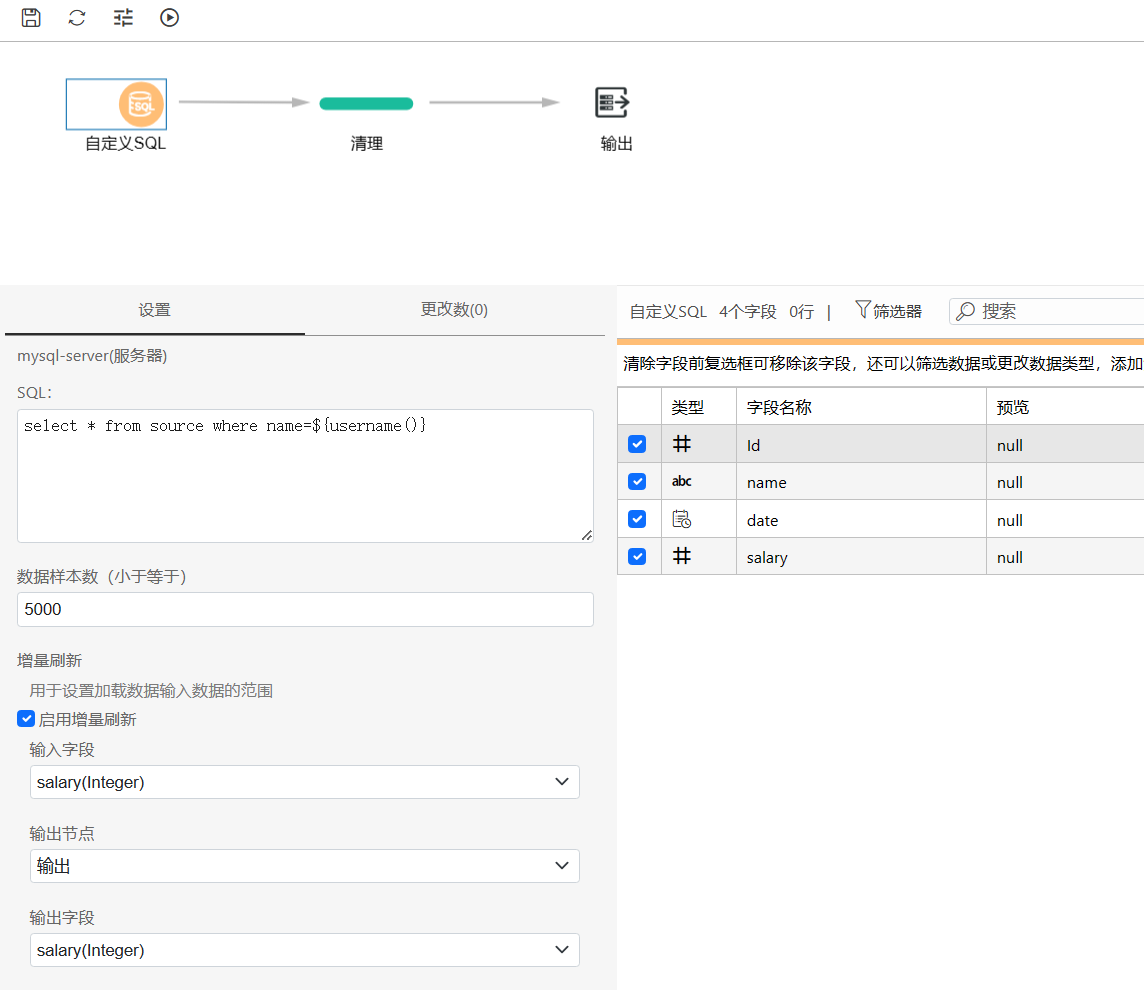This screenshot has width=1144, height=990.
Task: Switch to the 设置 tab
Action: pos(155,310)
